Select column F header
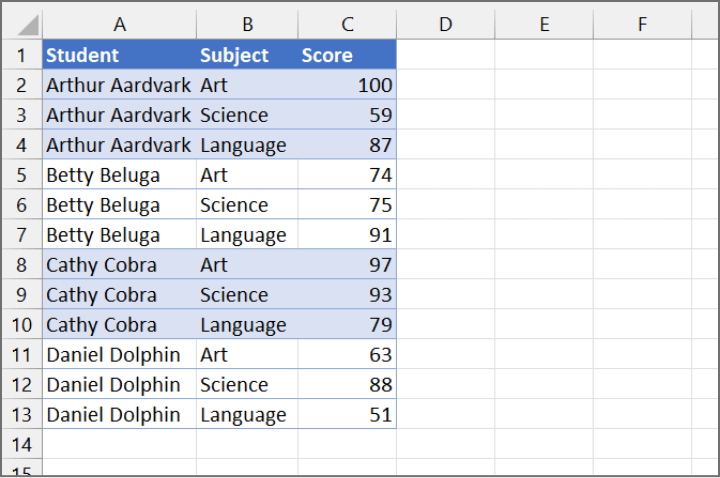Image resolution: width=720 pixels, height=478 pixels. tap(642, 24)
